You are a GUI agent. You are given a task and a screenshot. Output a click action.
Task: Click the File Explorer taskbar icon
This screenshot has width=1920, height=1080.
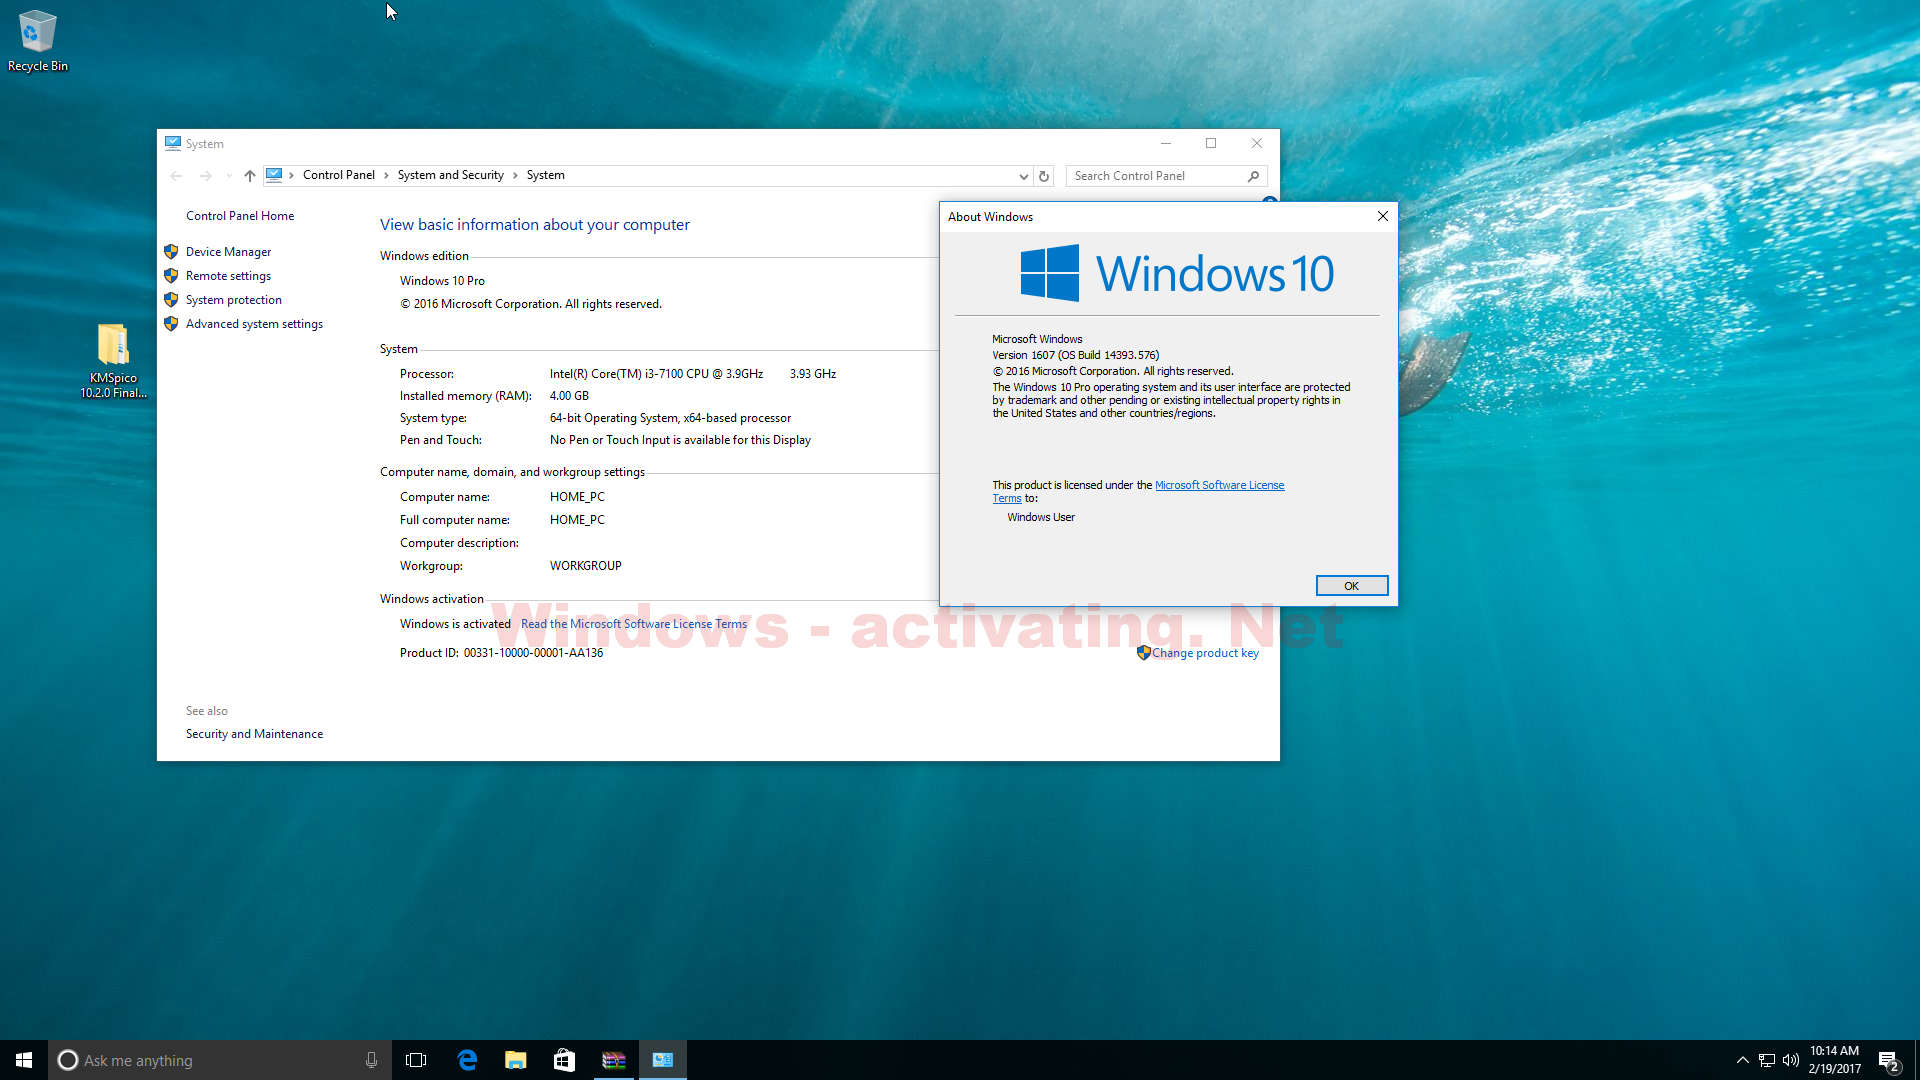[x=516, y=1059]
